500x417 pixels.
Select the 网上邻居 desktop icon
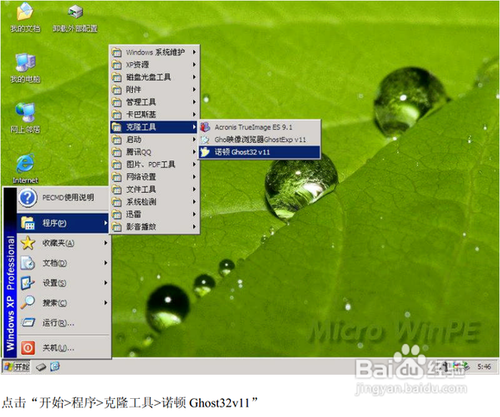25,118
